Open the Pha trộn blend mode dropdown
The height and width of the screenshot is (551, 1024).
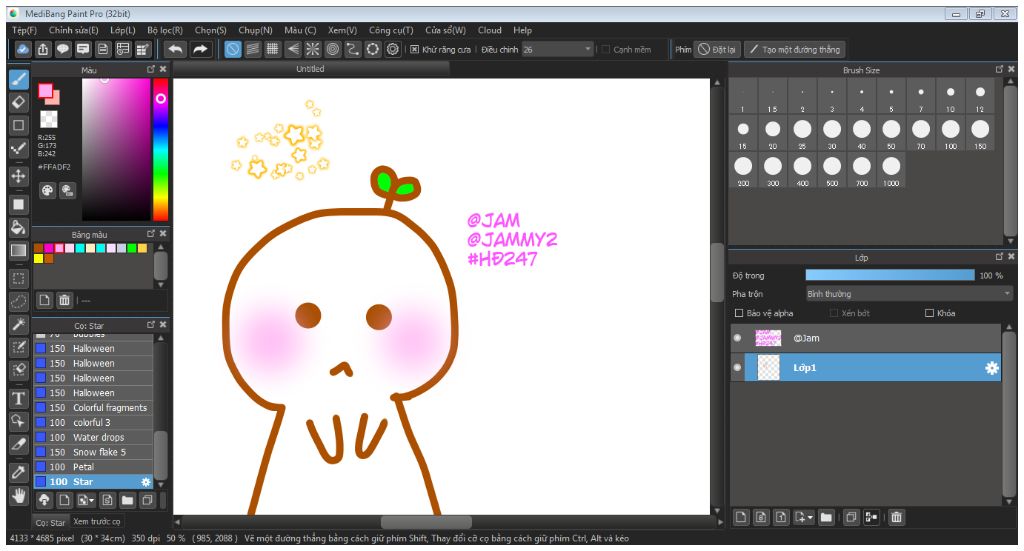tap(908, 294)
